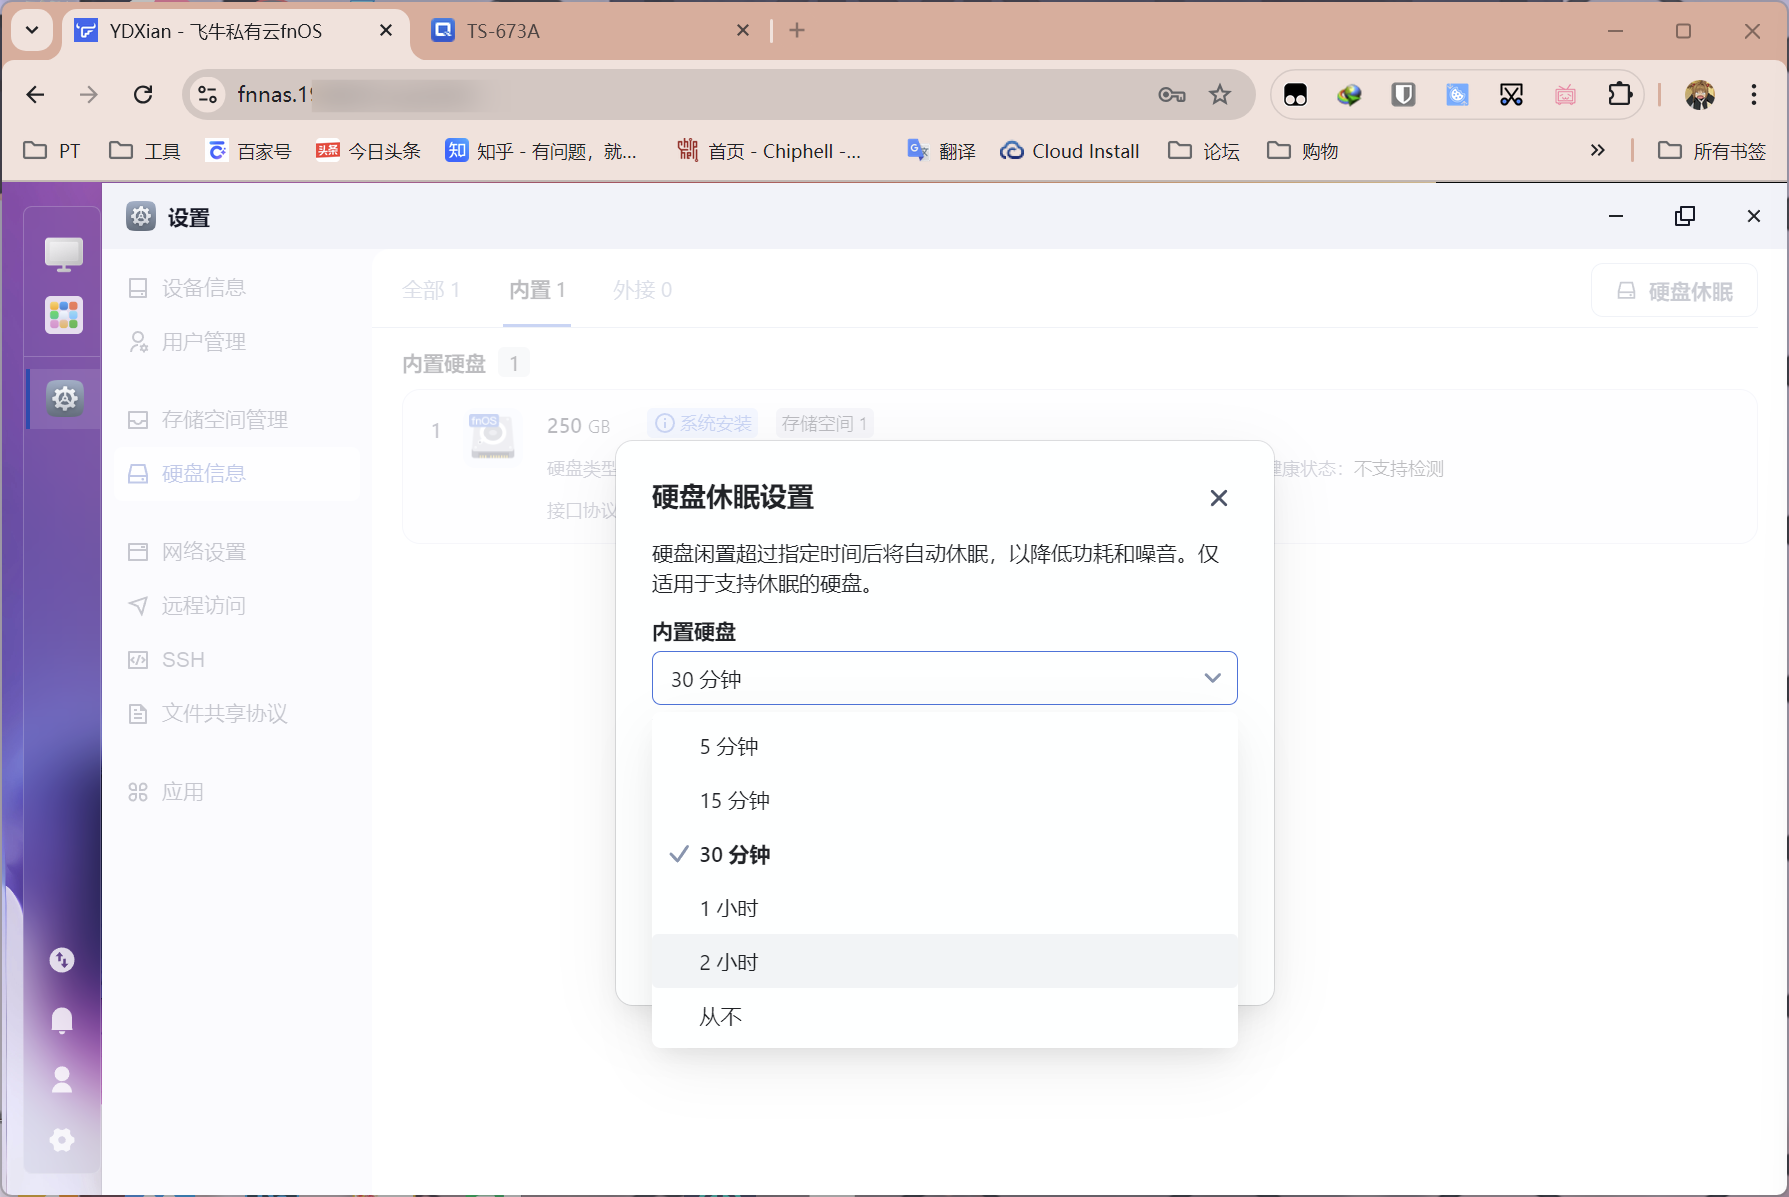Screen dimensions: 1789x1197
Task: Click the password key icon in address bar
Action: (1172, 95)
